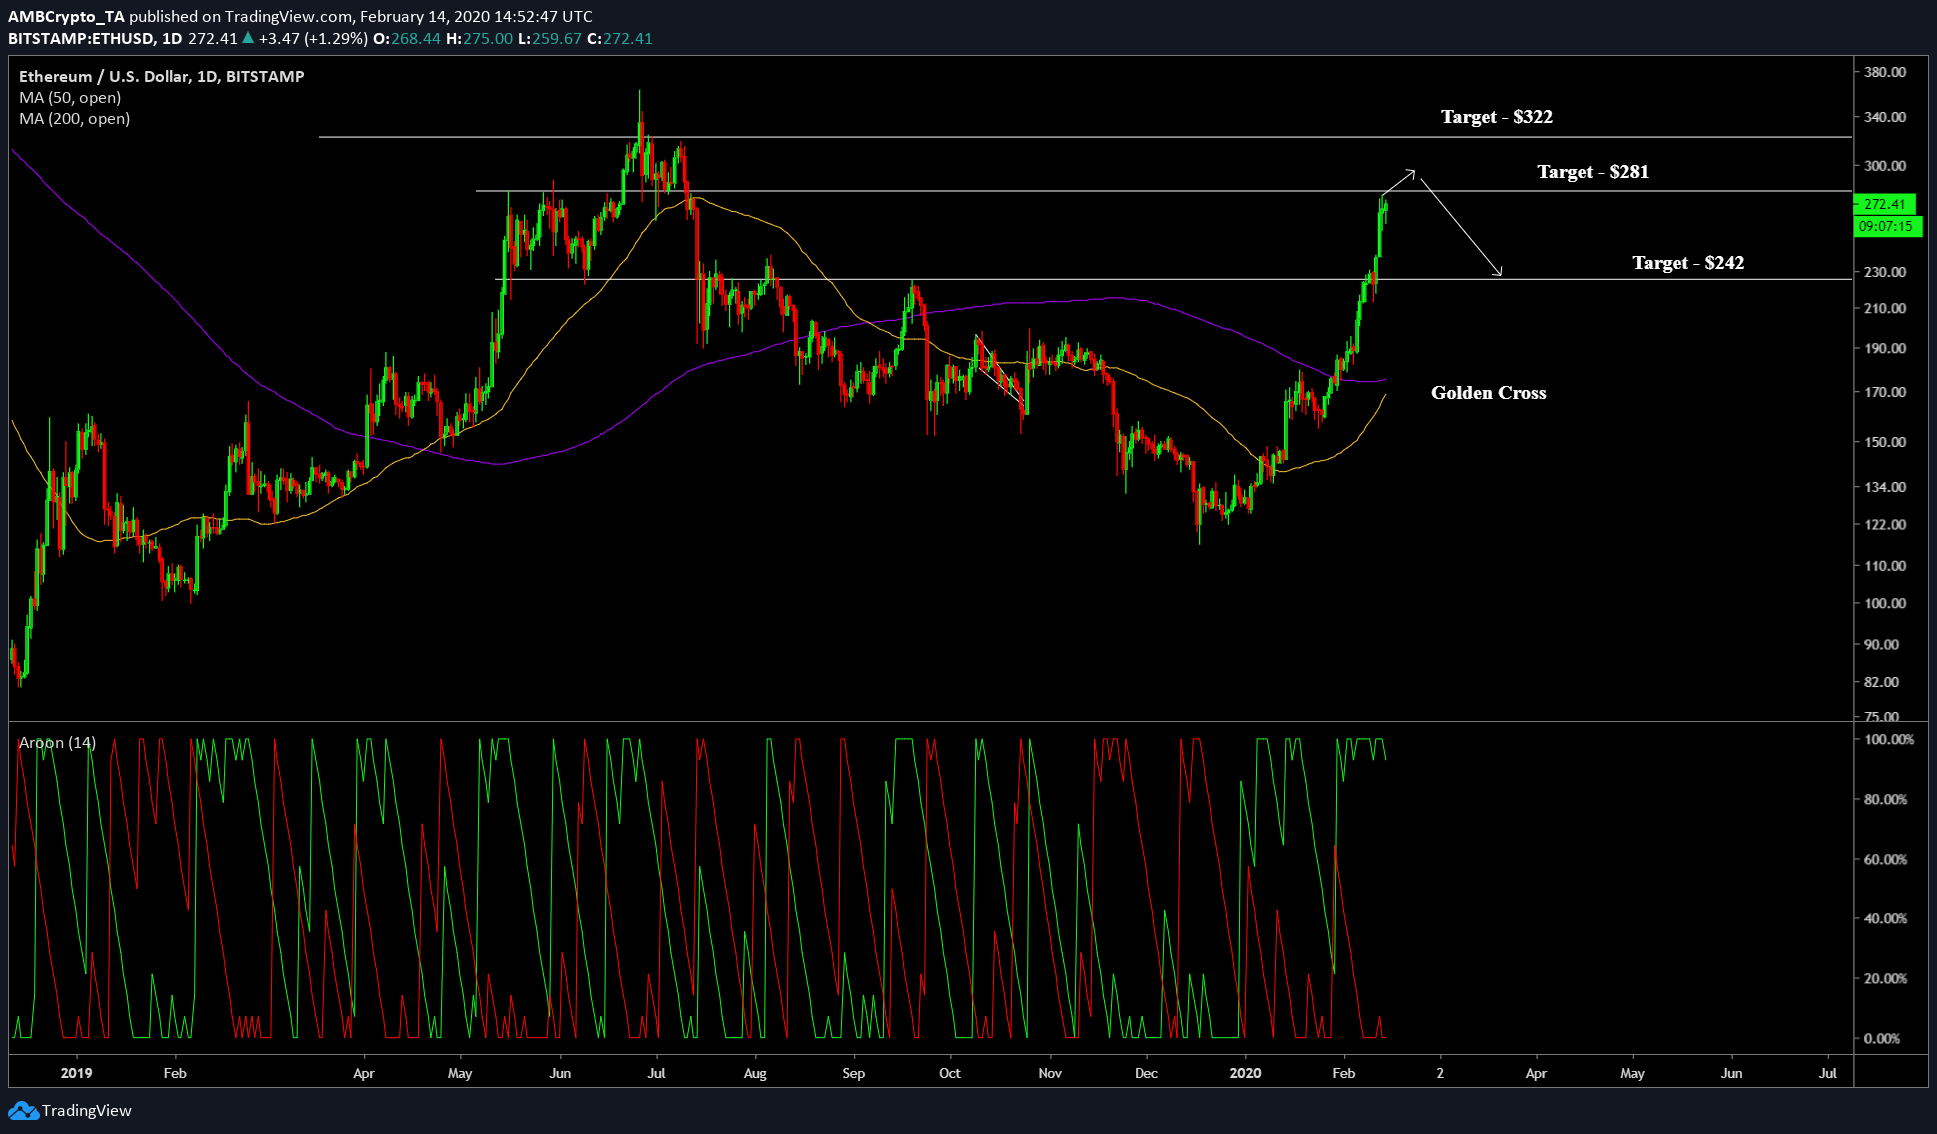Click the 'Jun' label on far right axis
The image size is (1937, 1134).
tap(1731, 1073)
